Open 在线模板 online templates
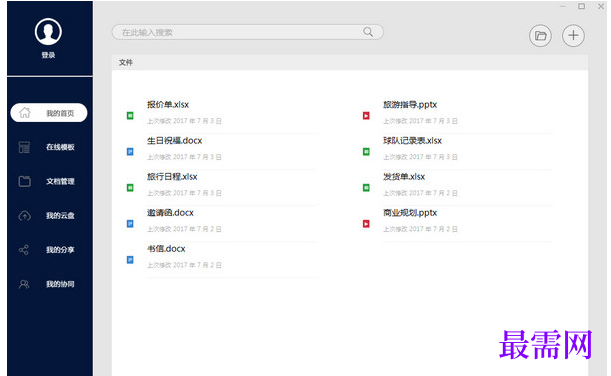 tap(60, 147)
